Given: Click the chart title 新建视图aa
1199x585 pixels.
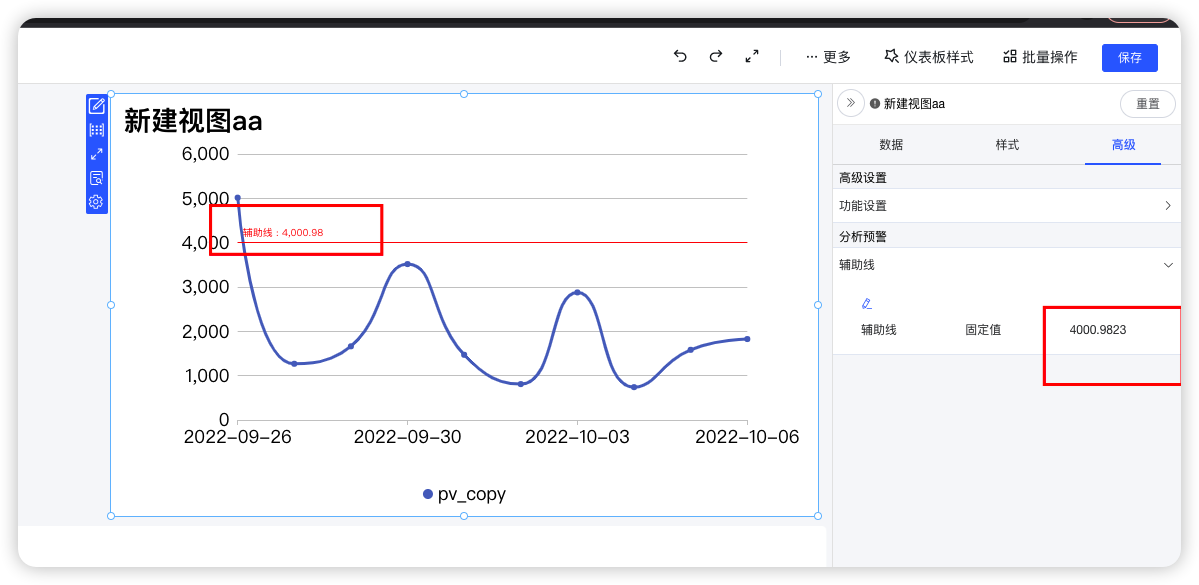Looking at the screenshot, I should pyautogui.click(x=193, y=121).
